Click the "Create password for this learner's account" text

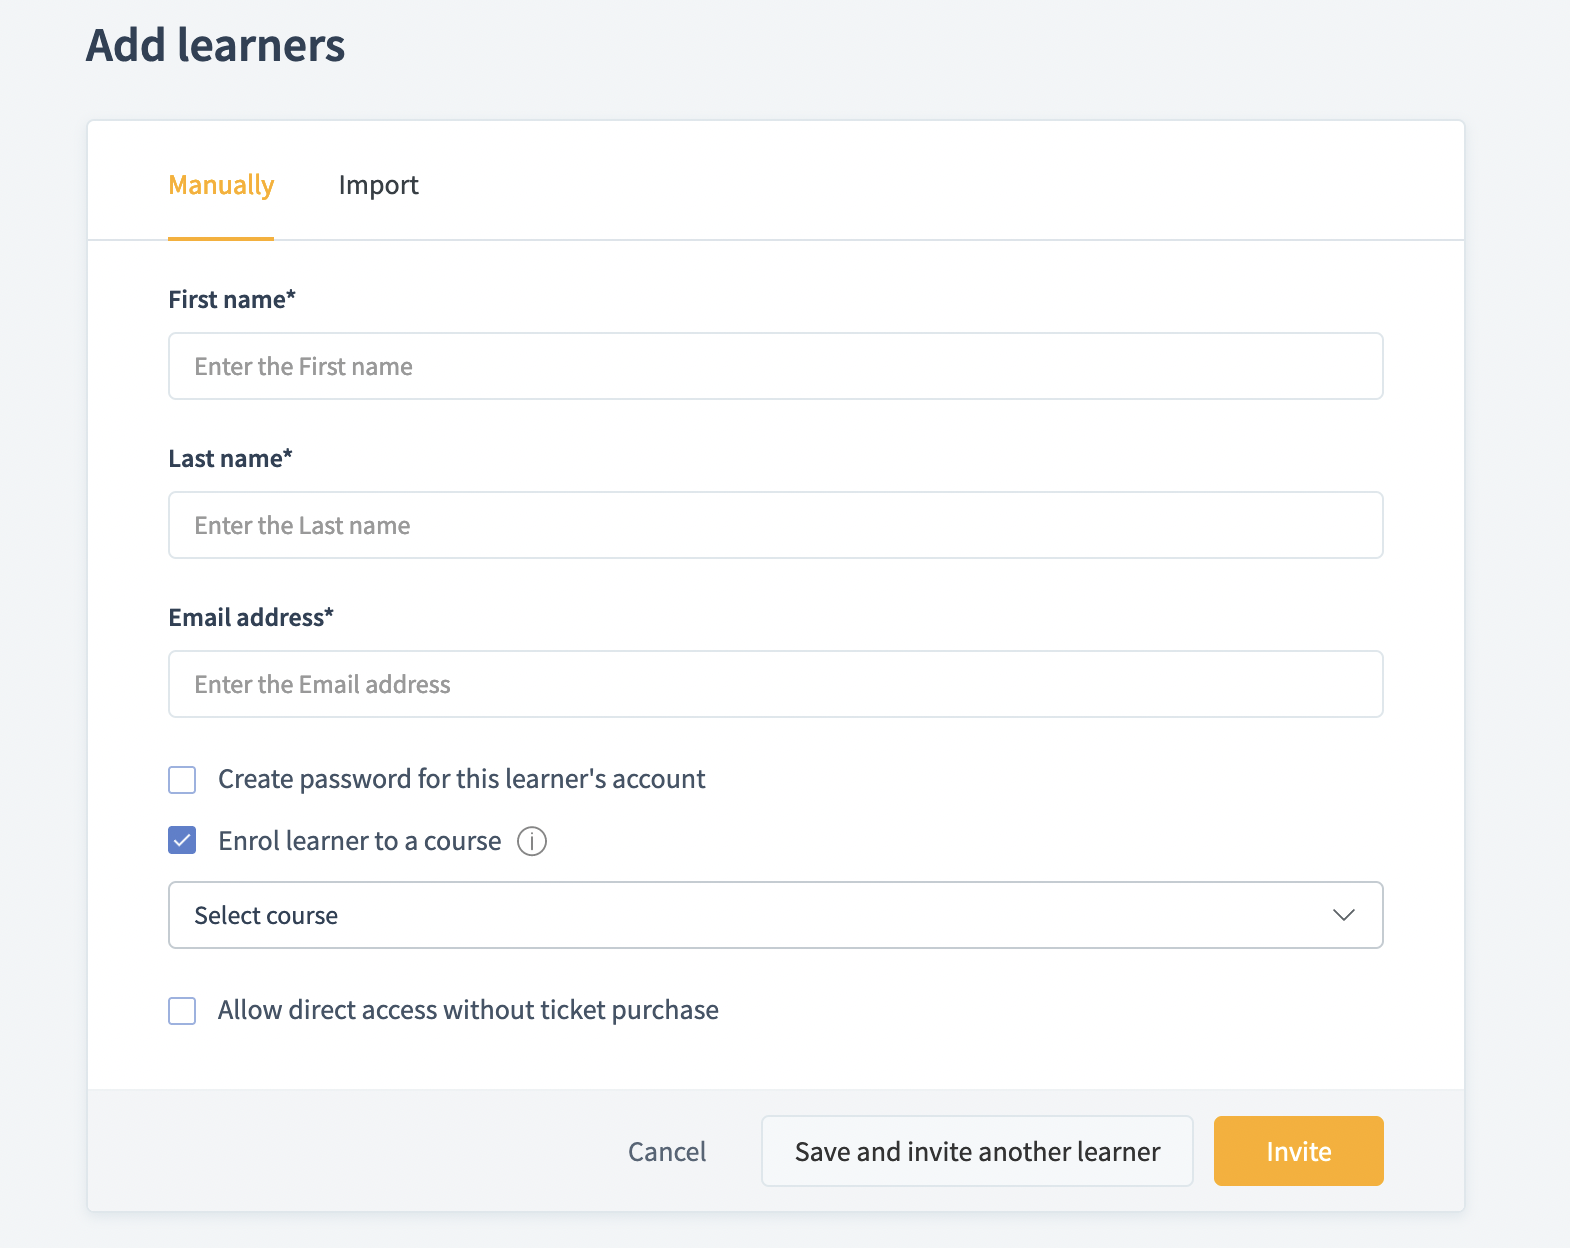pyautogui.click(x=462, y=779)
